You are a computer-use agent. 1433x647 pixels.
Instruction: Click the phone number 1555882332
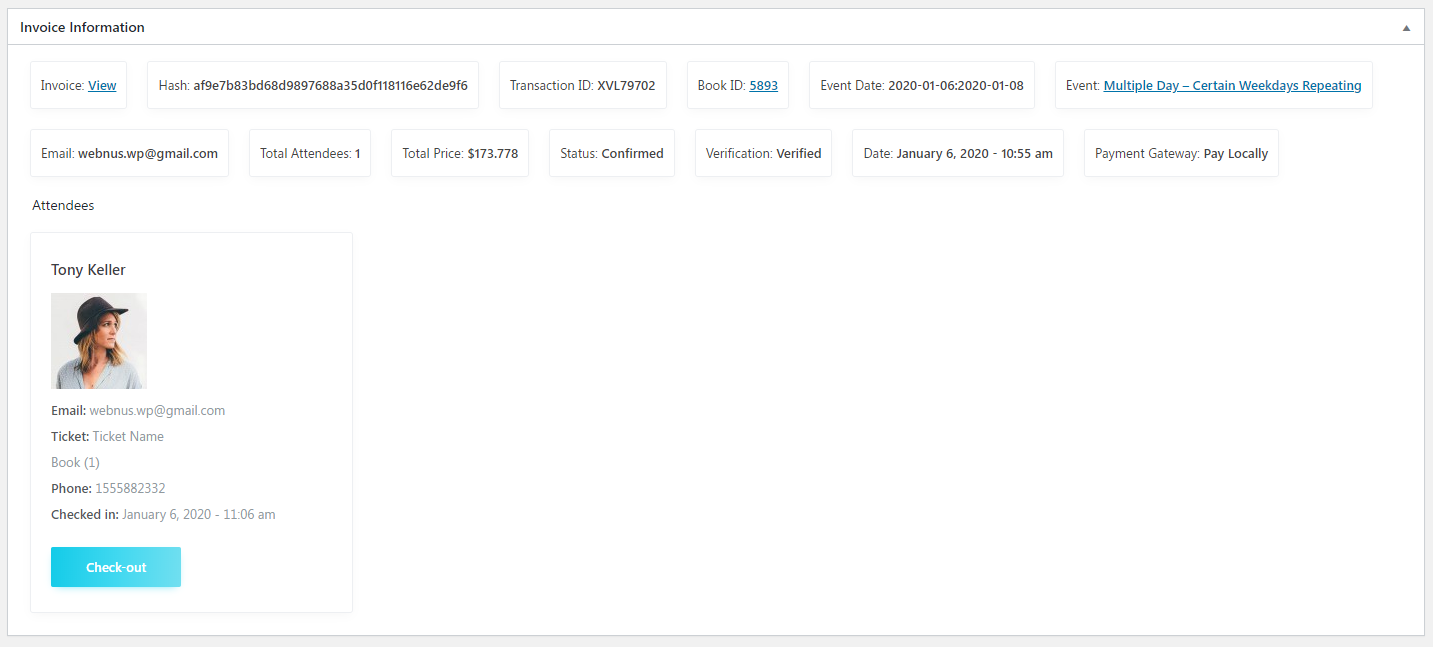tap(130, 488)
